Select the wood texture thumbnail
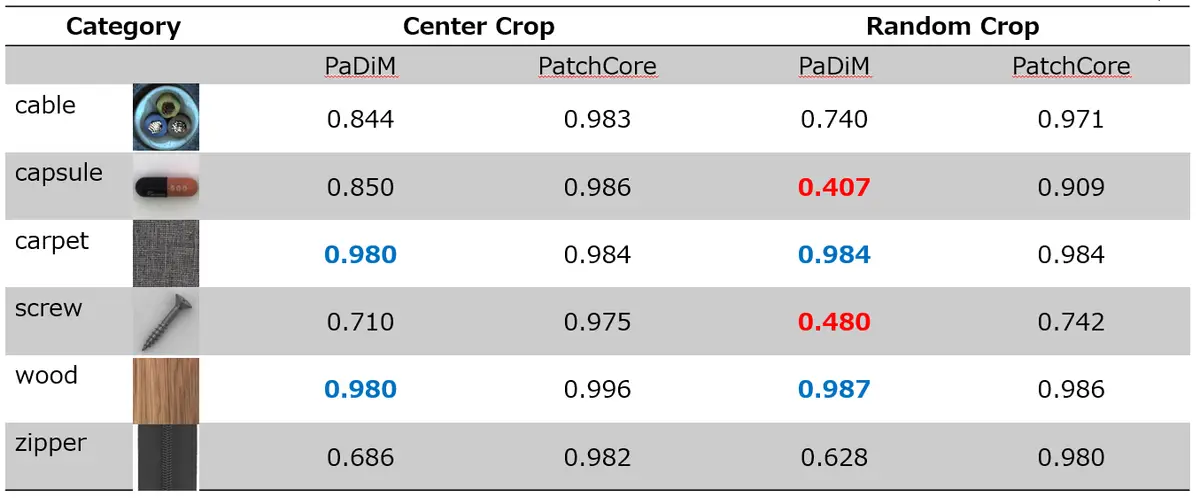1200x498 pixels. (x=165, y=390)
